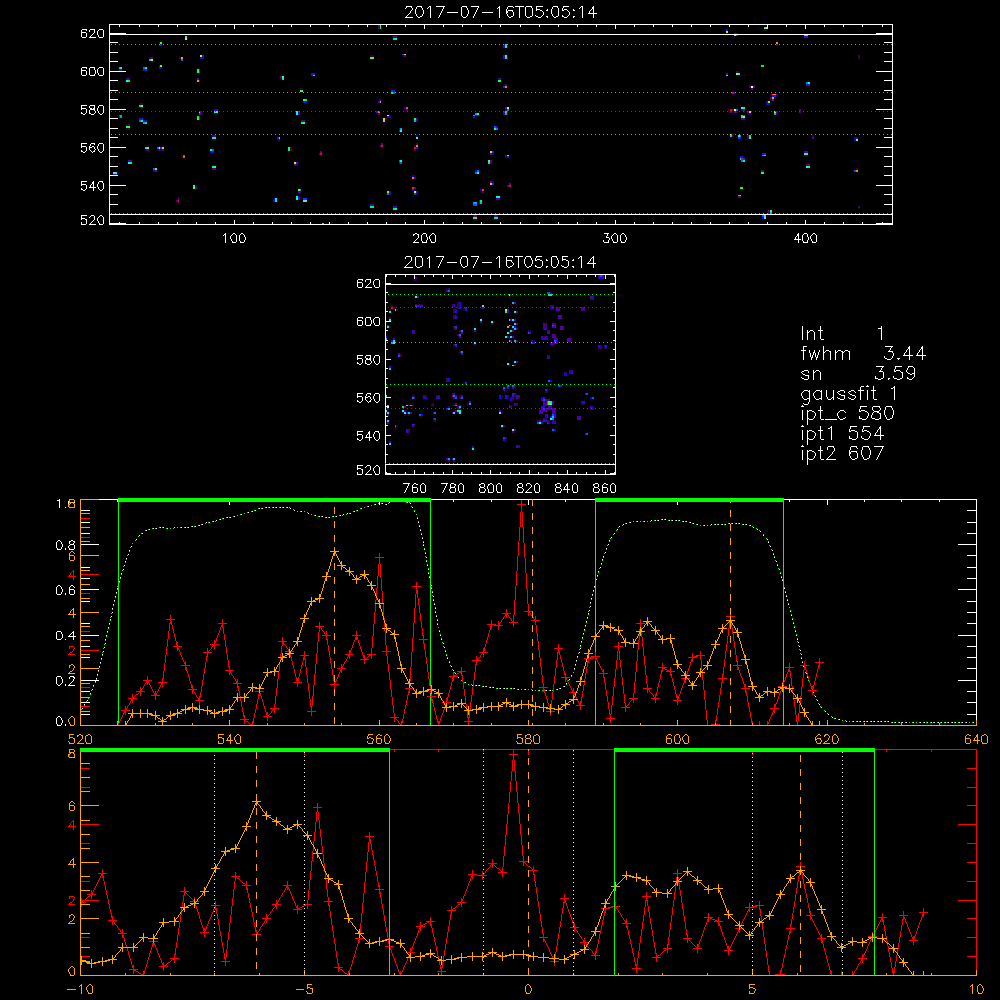Click y-axis label 560 on middle plot
1000x1000 pixels.
(x=369, y=397)
